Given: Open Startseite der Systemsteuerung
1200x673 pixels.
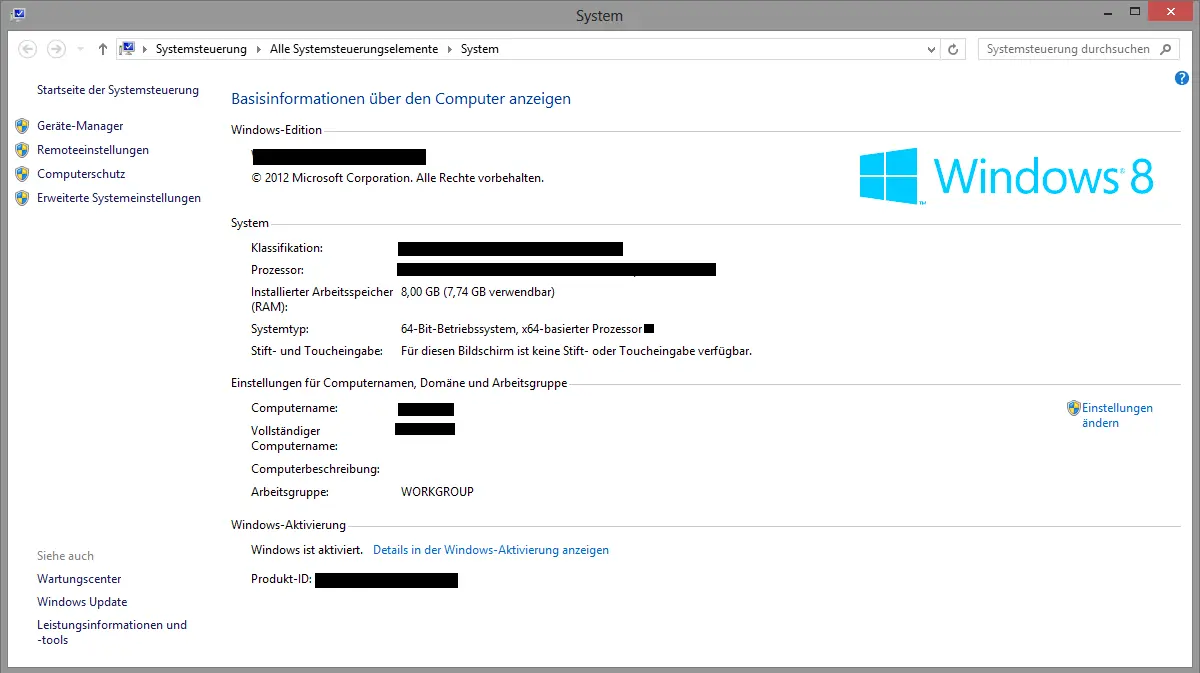Looking at the screenshot, I should tap(118, 90).
